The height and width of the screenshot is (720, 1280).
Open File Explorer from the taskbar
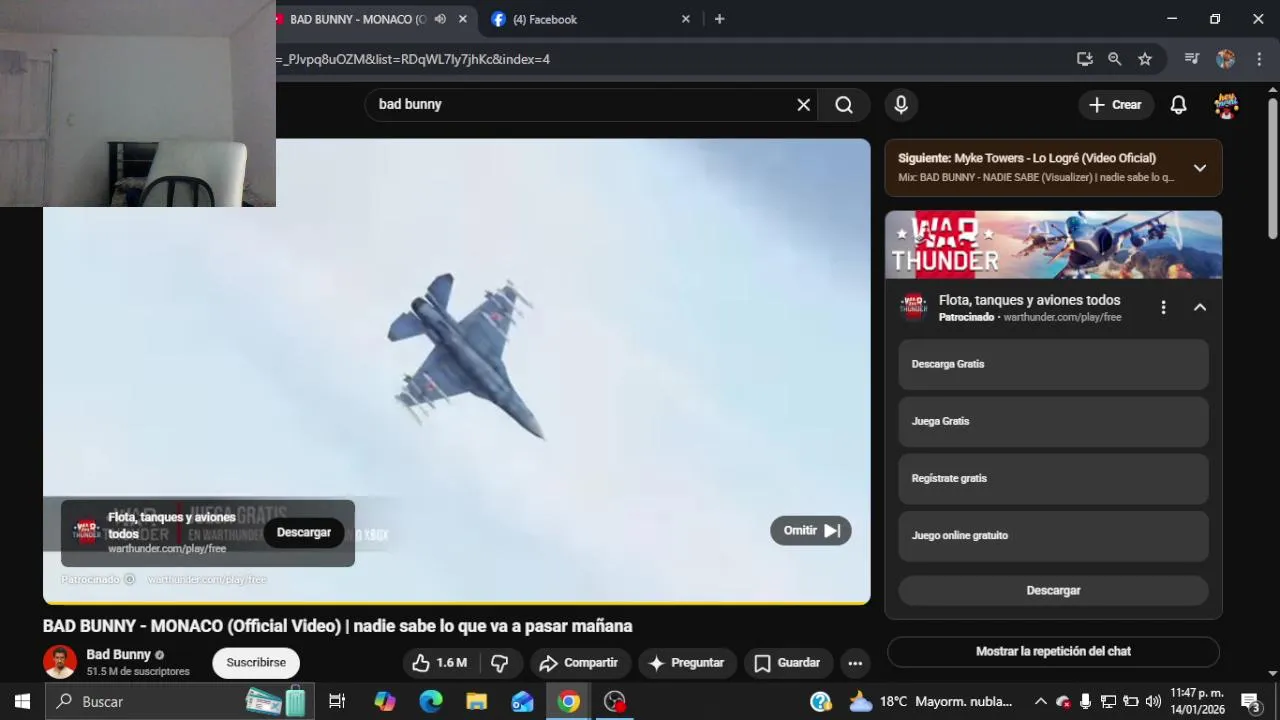477,701
